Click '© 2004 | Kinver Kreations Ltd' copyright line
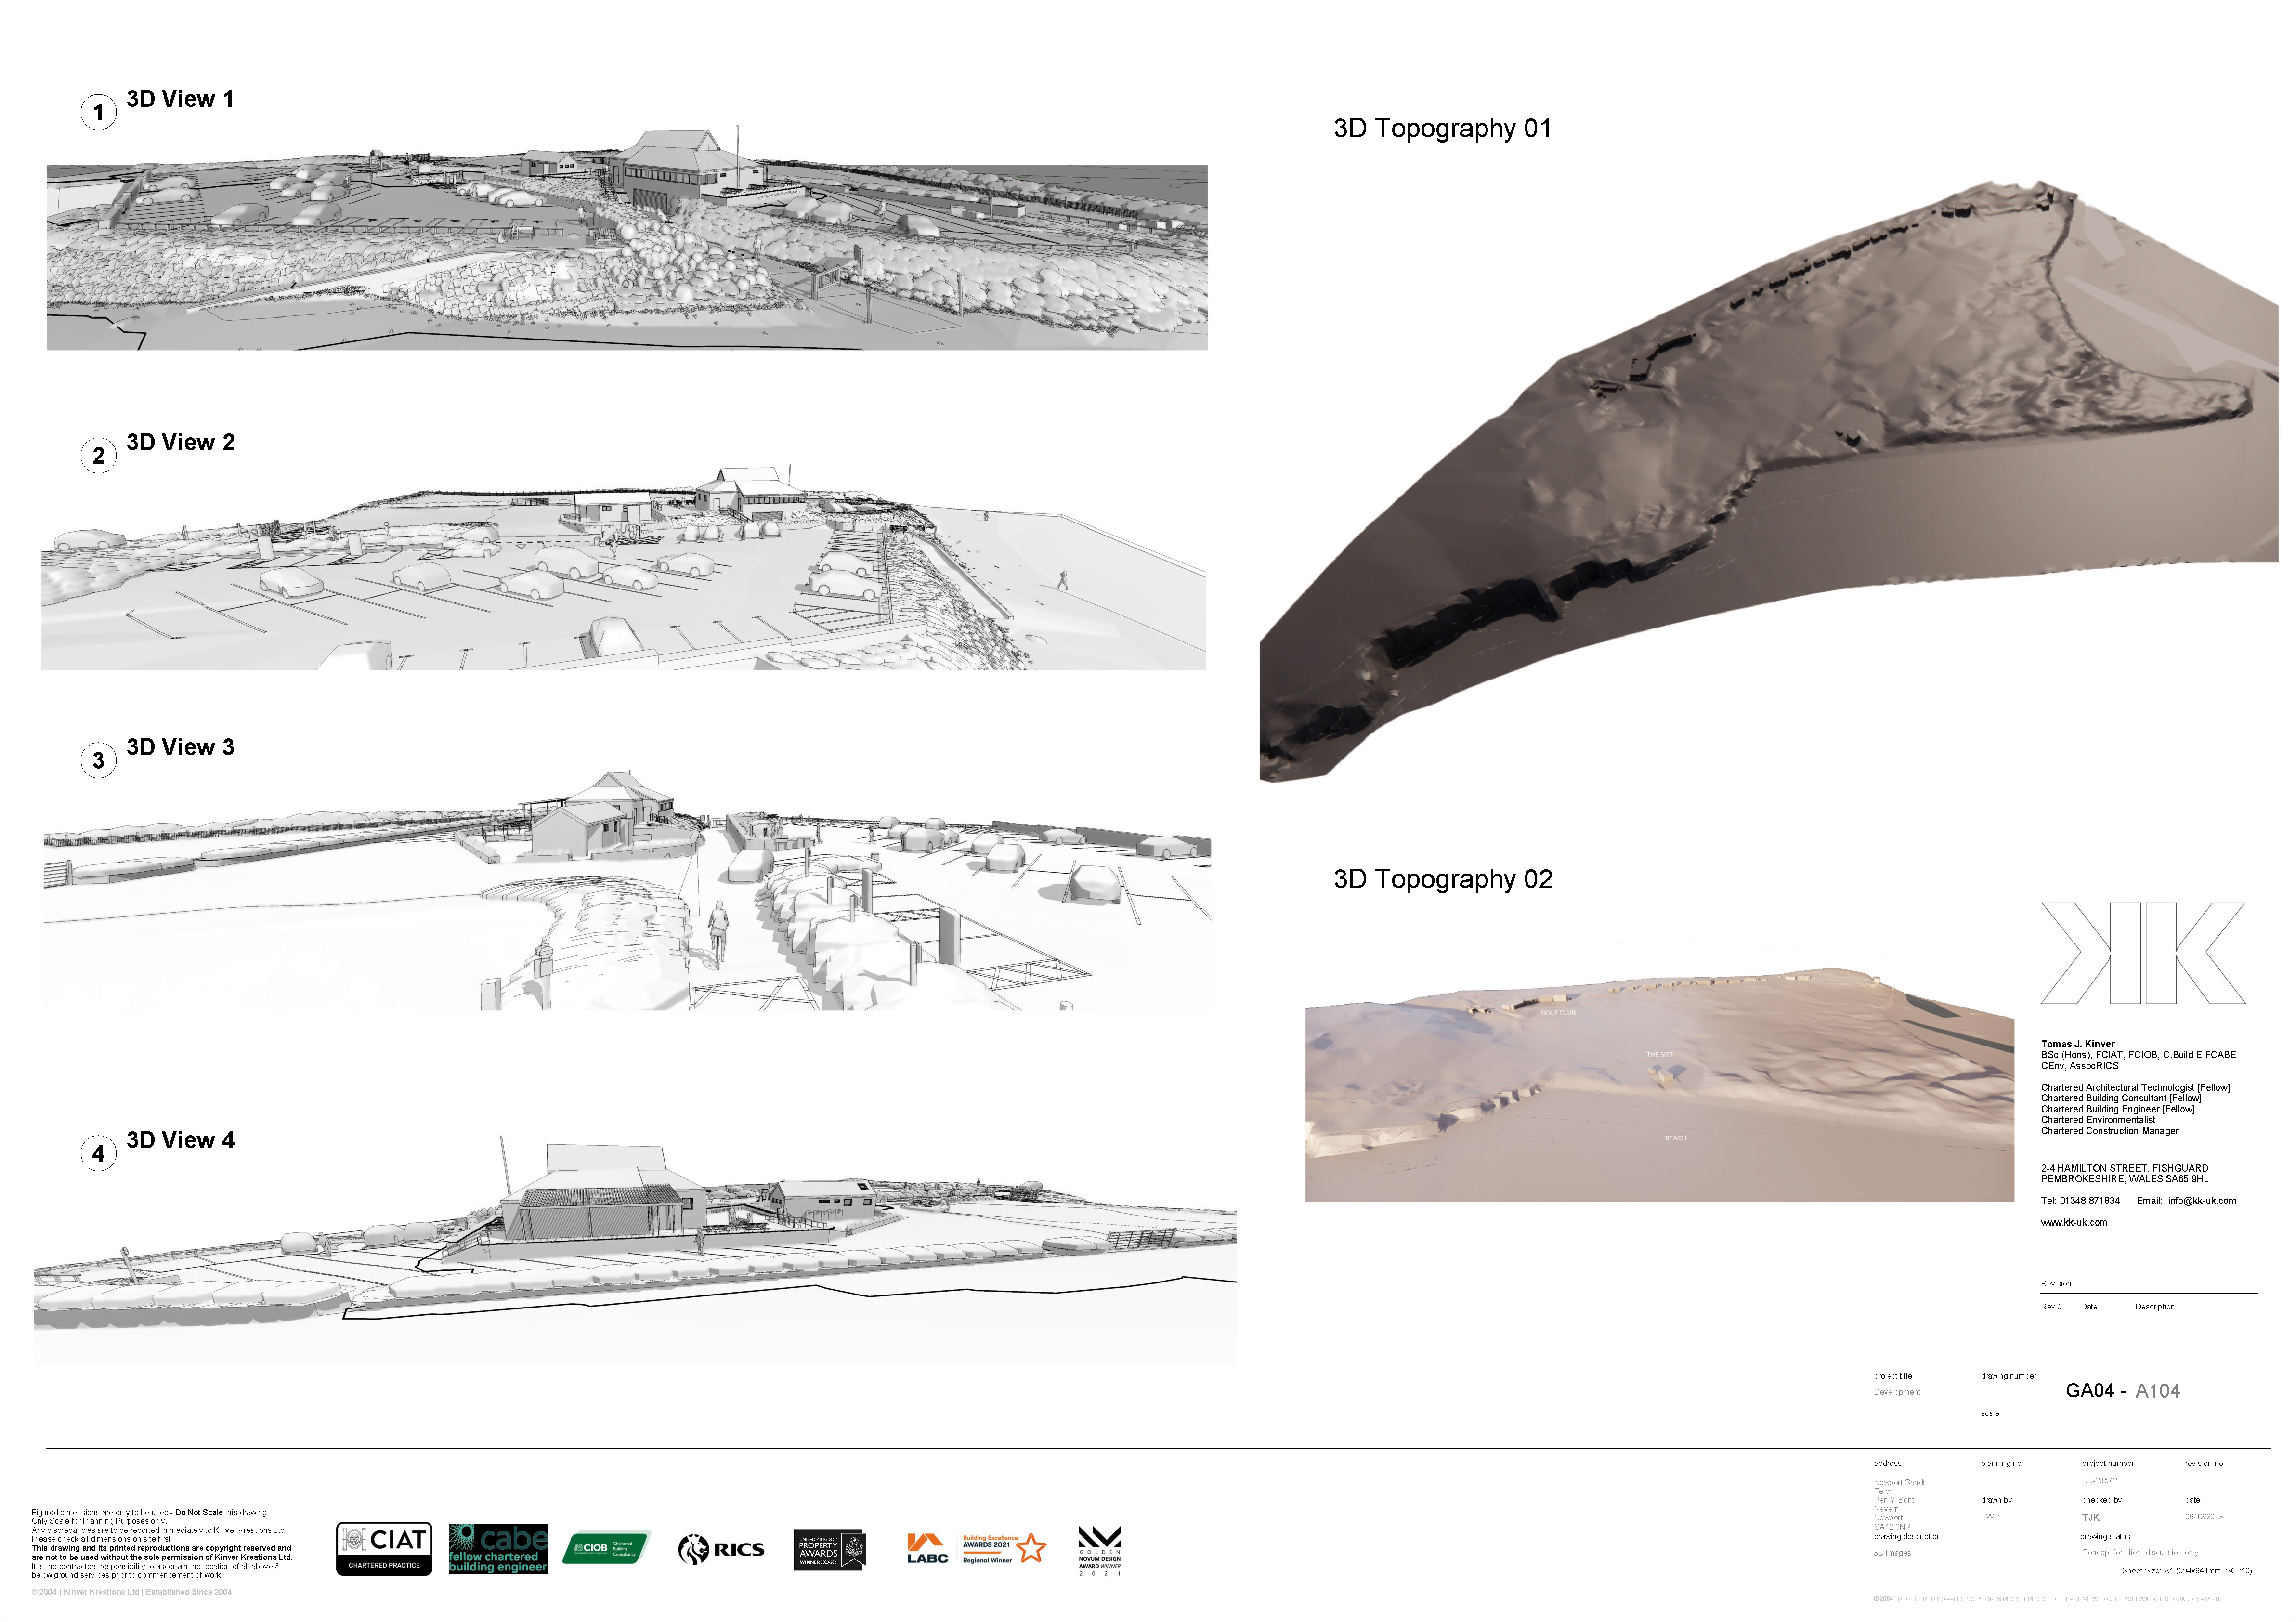 pyautogui.click(x=131, y=1592)
